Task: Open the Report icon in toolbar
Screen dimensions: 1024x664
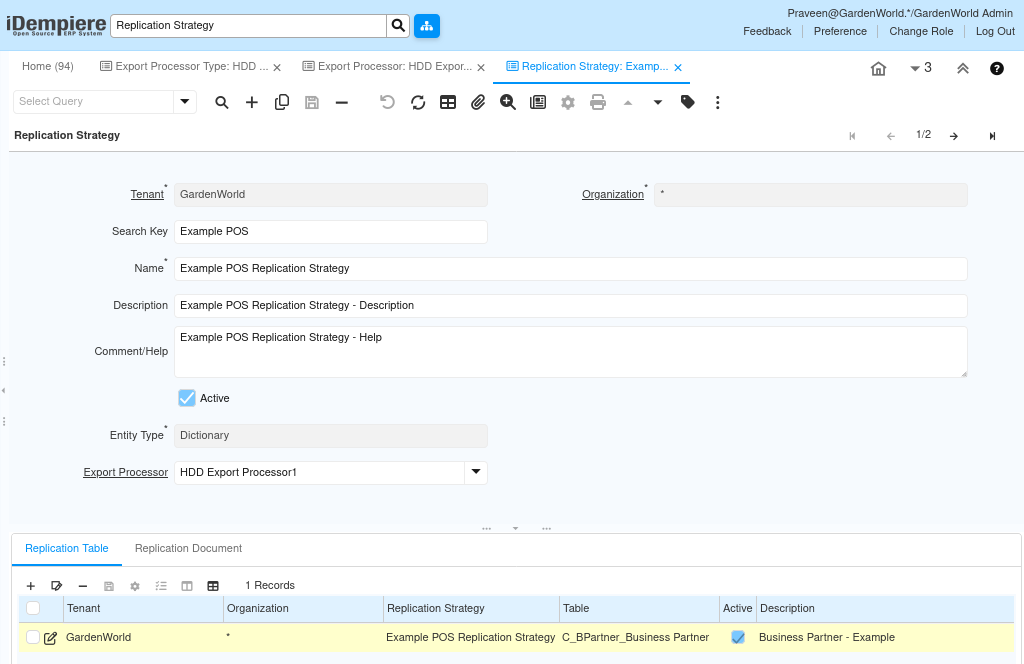Action: pos(538,103)
